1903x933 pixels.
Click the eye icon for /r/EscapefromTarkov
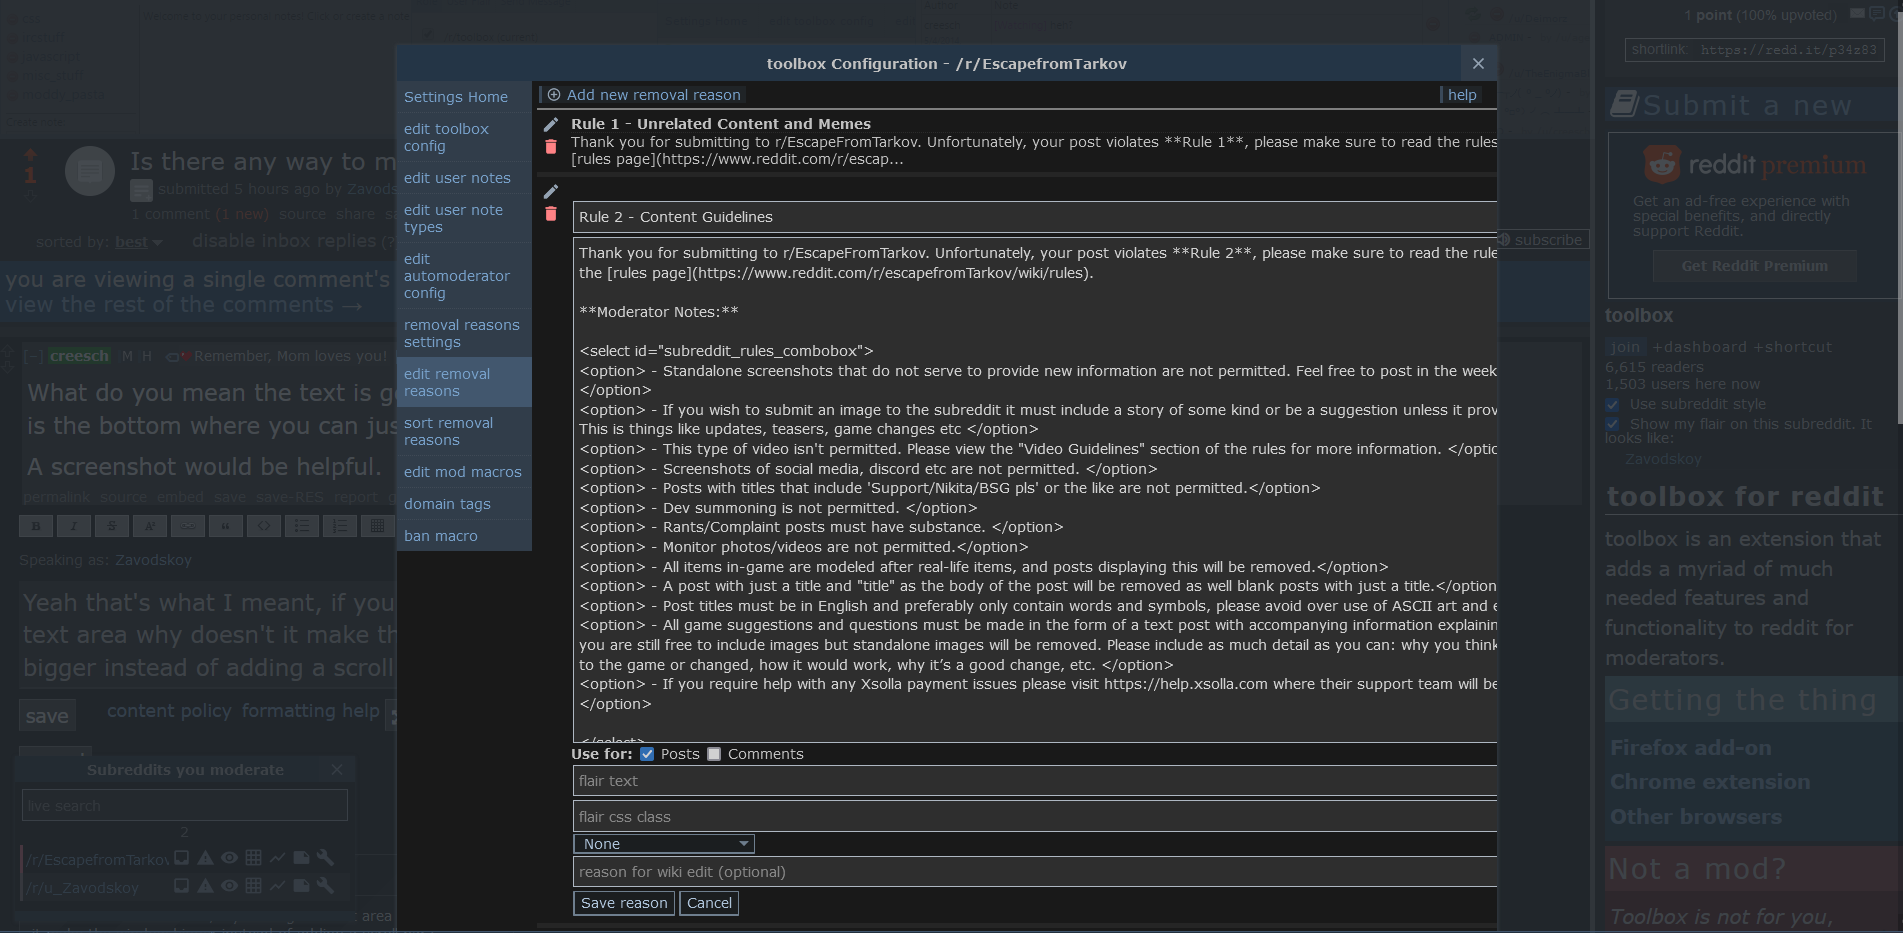tap(229, 858)
